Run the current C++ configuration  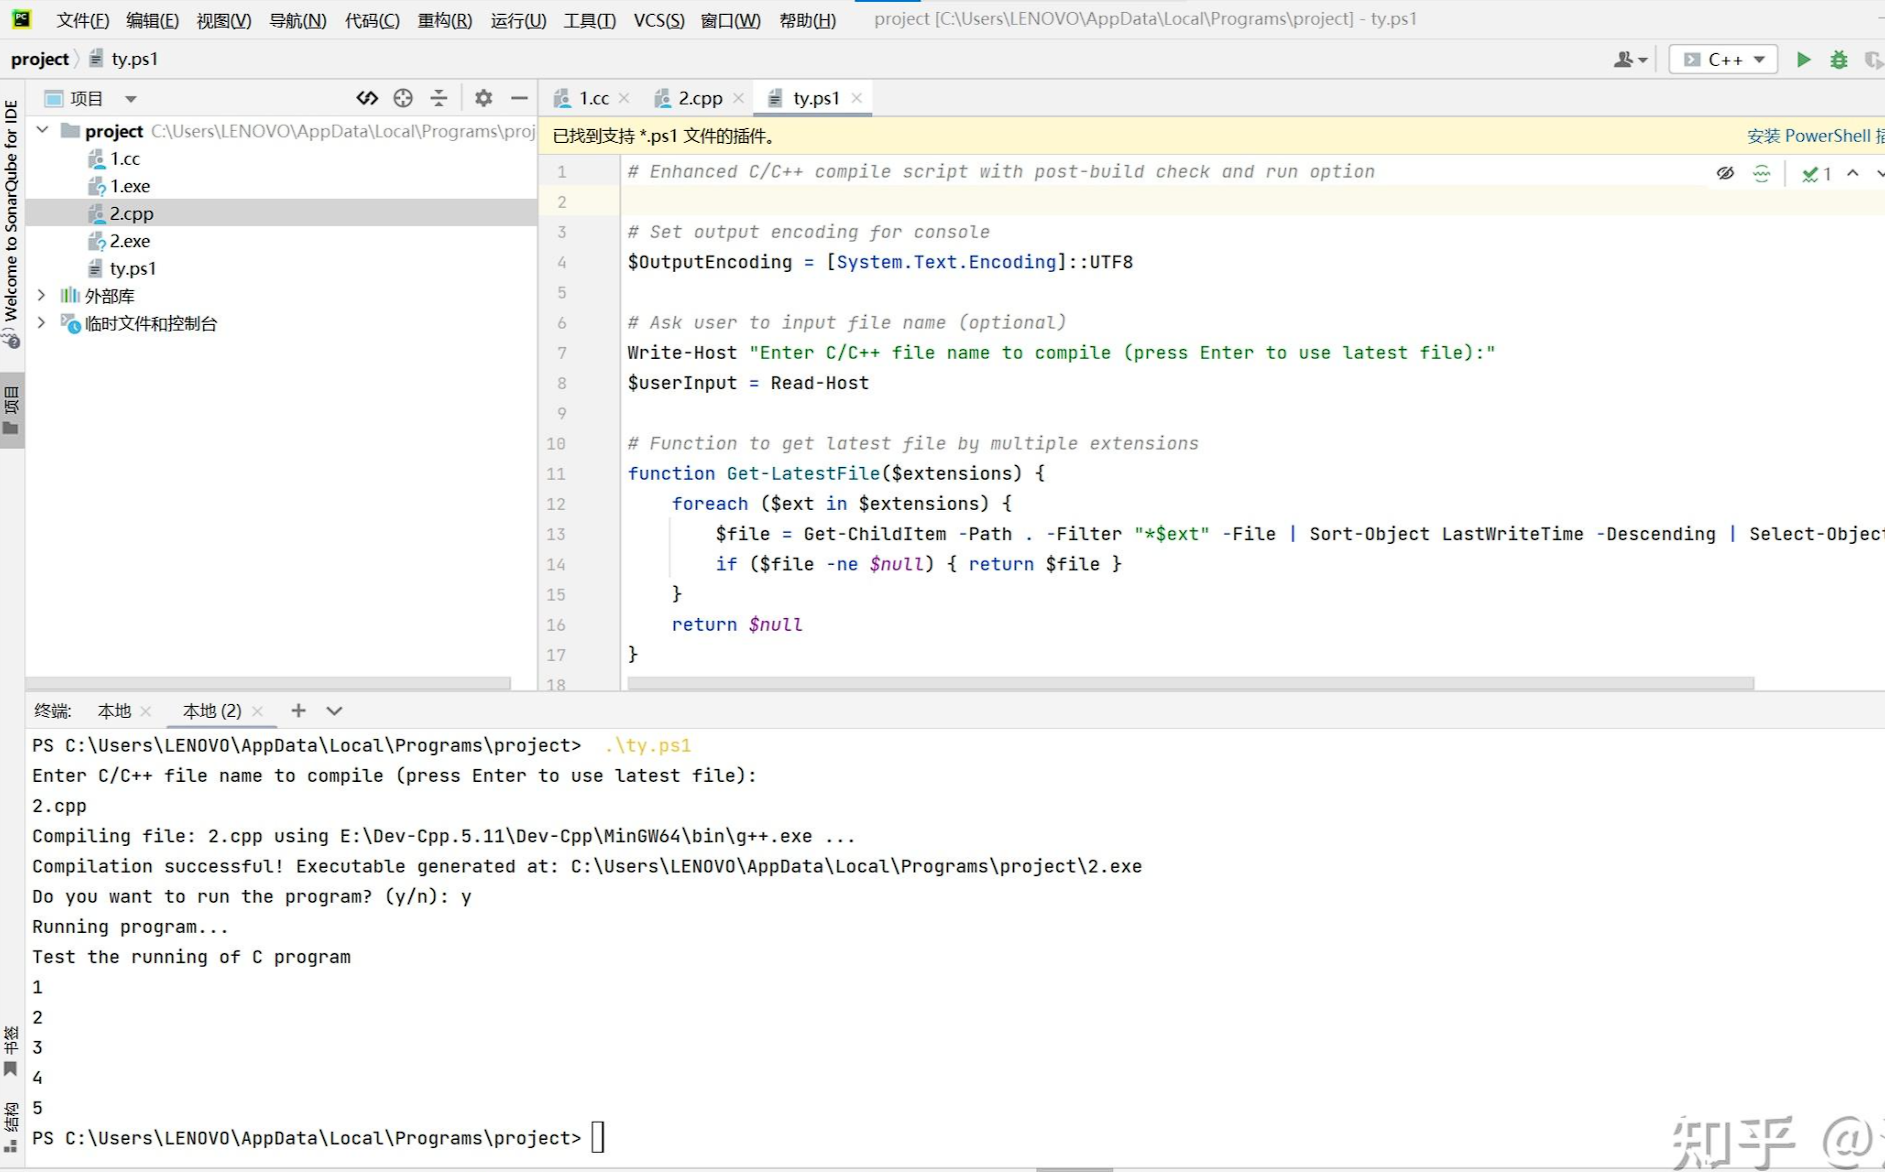[x=1803, y=59]
